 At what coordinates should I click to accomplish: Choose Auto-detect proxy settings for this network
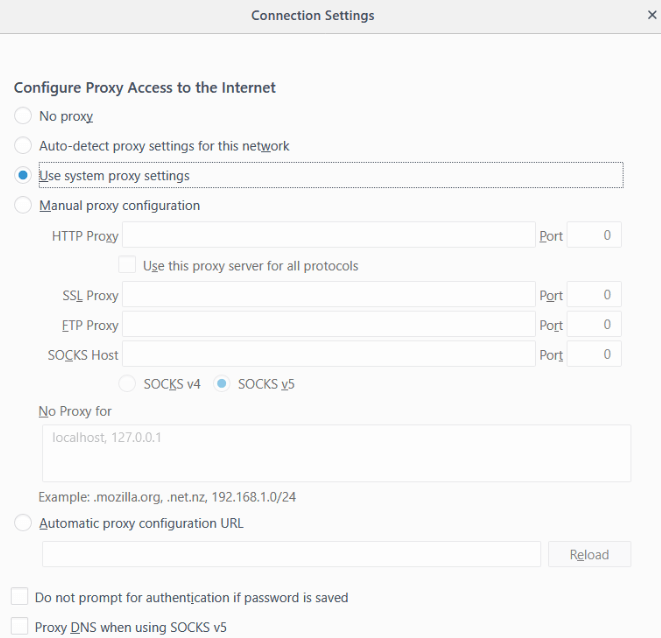pos(23,146)
